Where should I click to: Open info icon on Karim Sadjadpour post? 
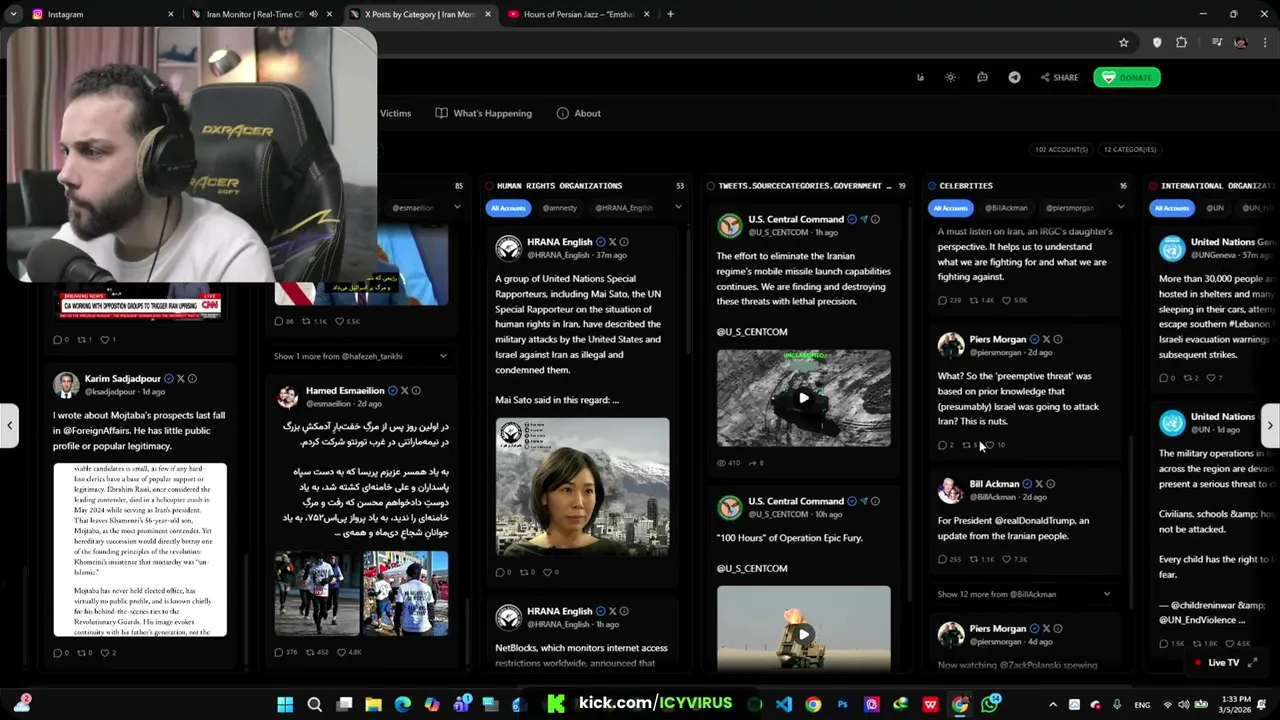pyautogui.click(x=192, y=379)
